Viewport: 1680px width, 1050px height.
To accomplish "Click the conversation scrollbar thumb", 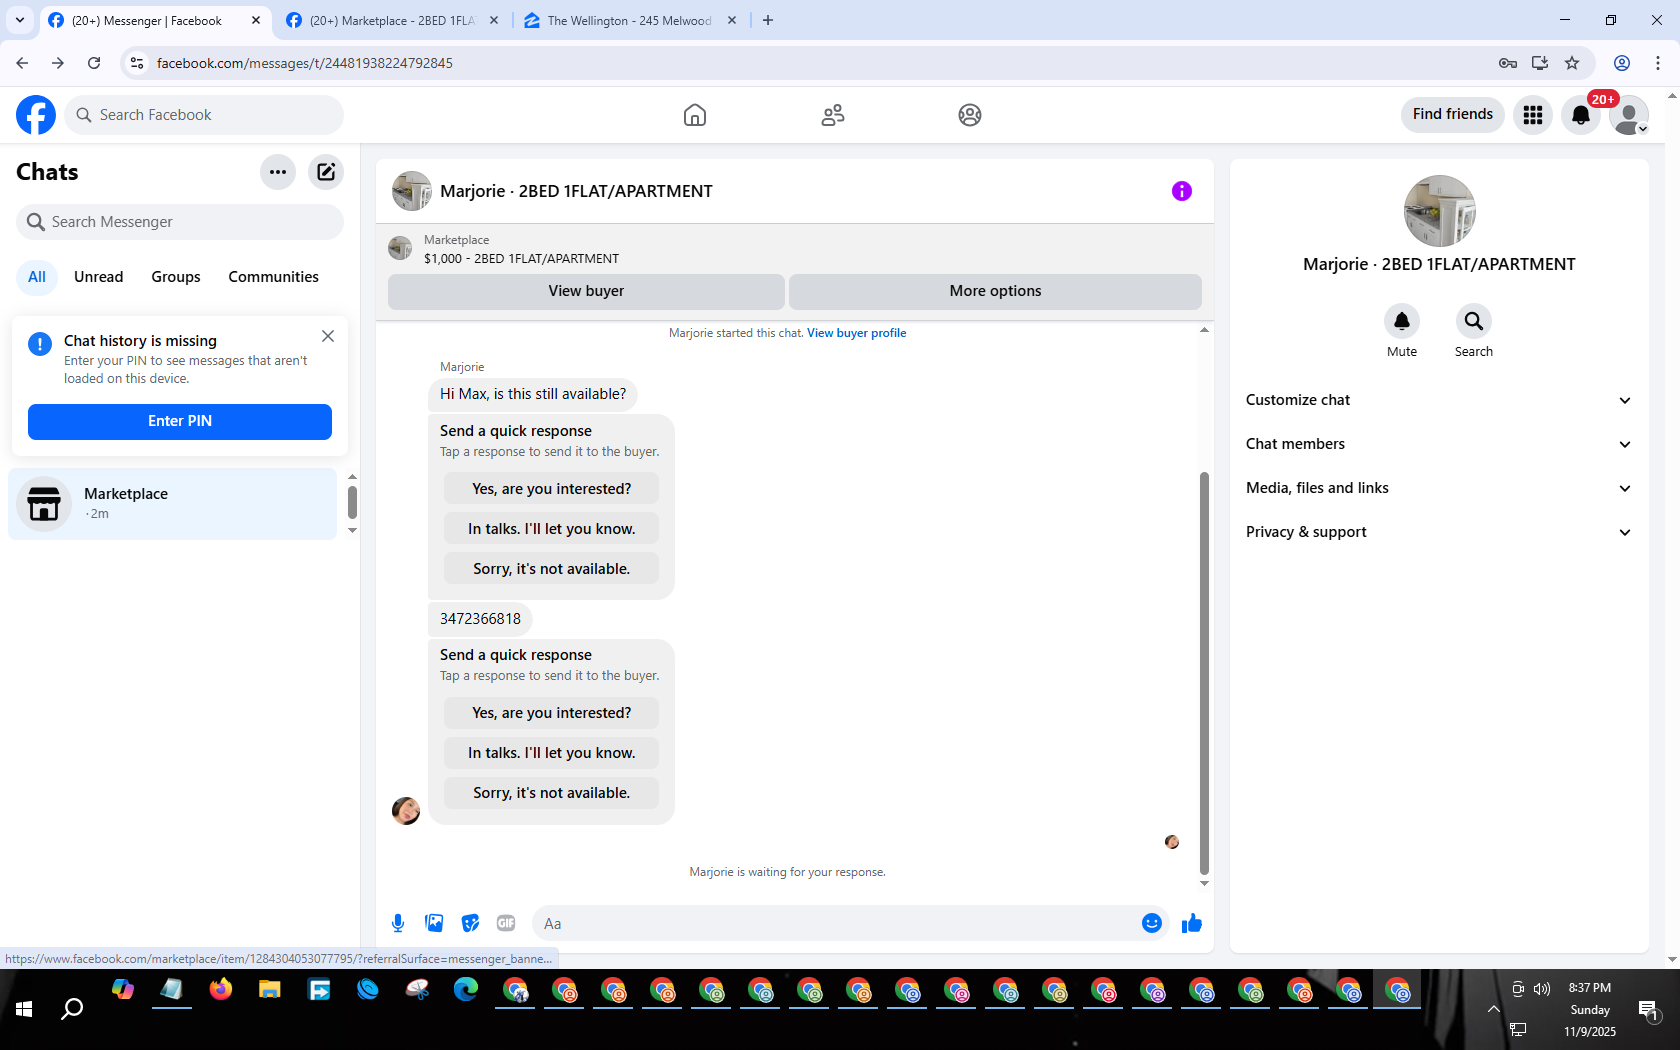I will (1204, 673).
